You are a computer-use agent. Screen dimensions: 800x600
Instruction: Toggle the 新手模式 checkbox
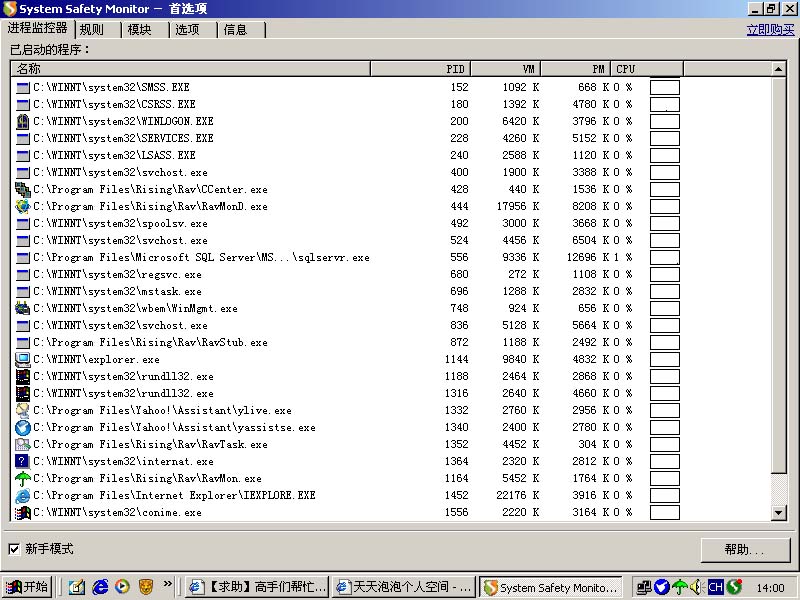point(14,549)
